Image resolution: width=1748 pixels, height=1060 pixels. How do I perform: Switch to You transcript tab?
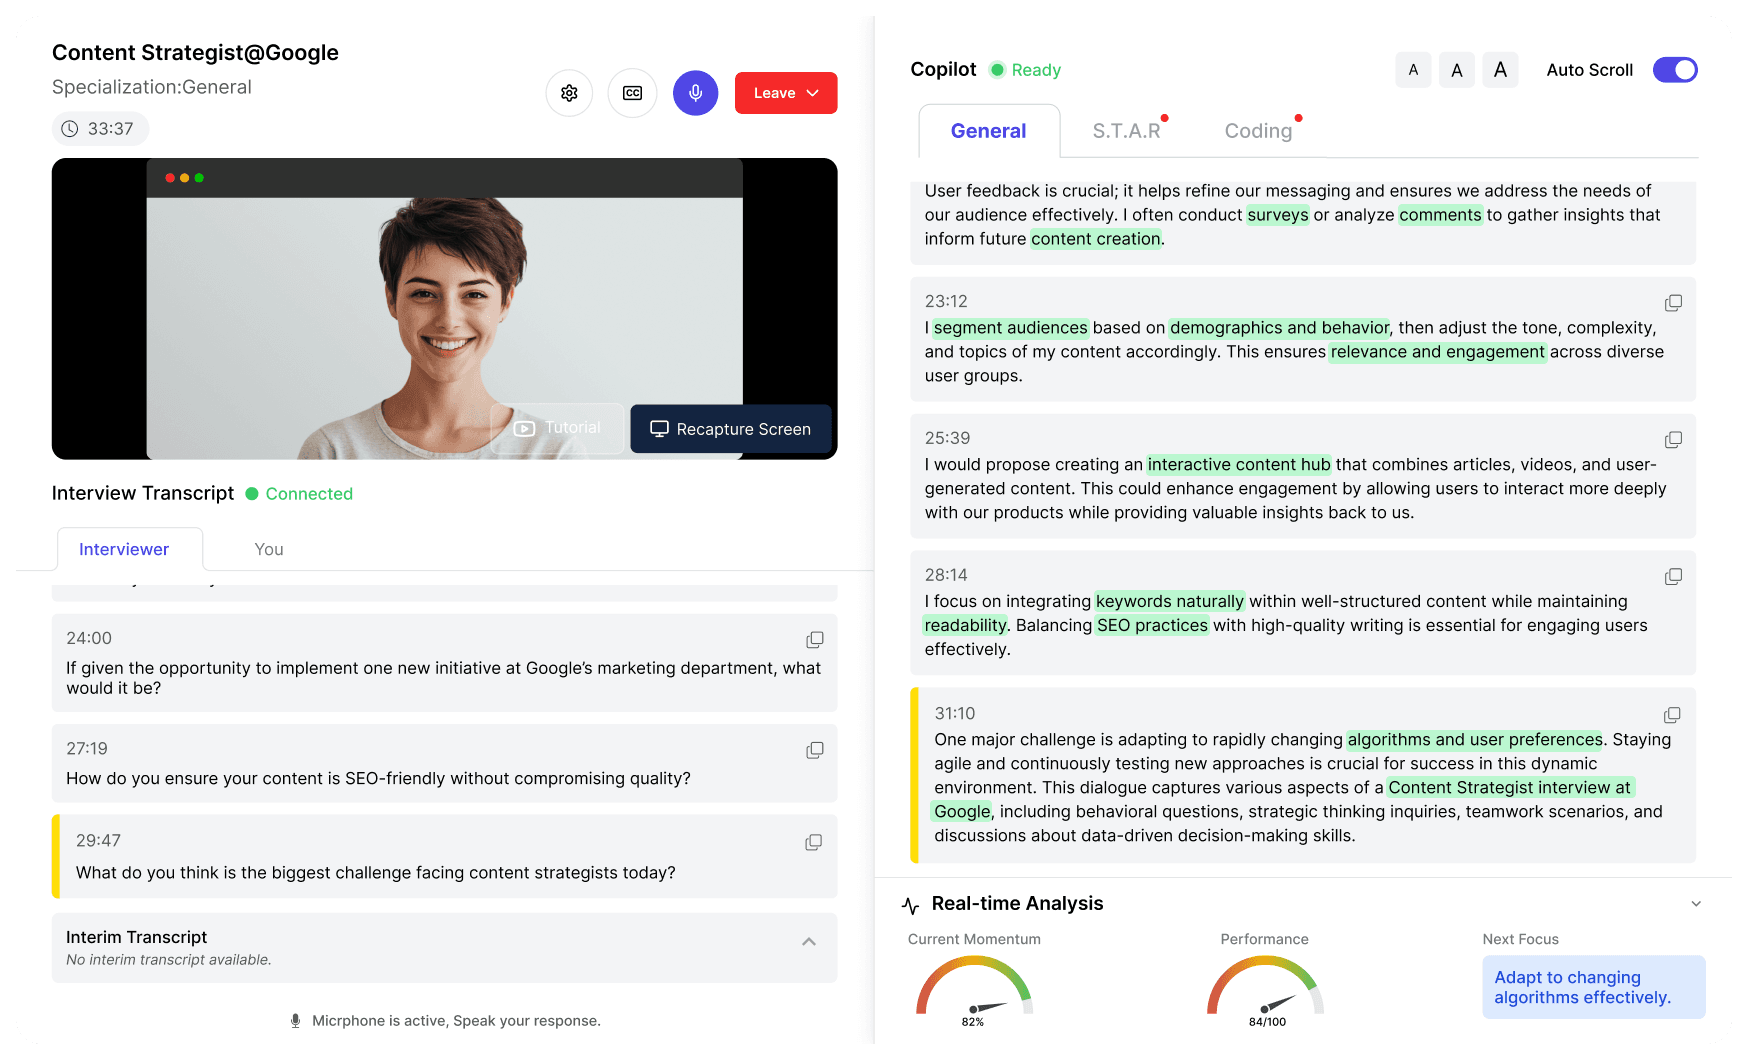[269, 549]
